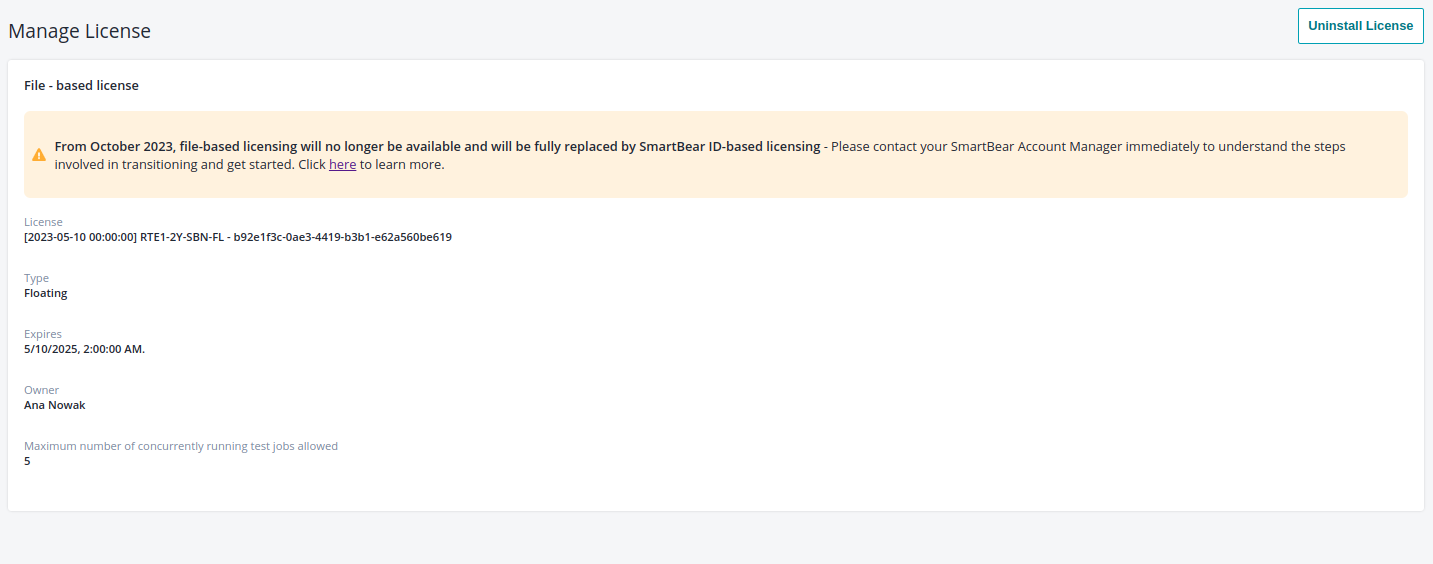Click the license timestamp 2023-05-10 00:00:00

click(x=80, y=238)
